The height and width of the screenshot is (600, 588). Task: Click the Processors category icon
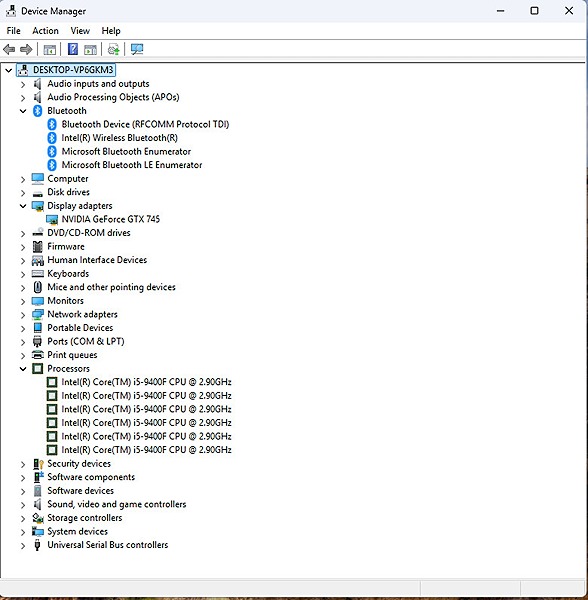(x=37, y=368)
